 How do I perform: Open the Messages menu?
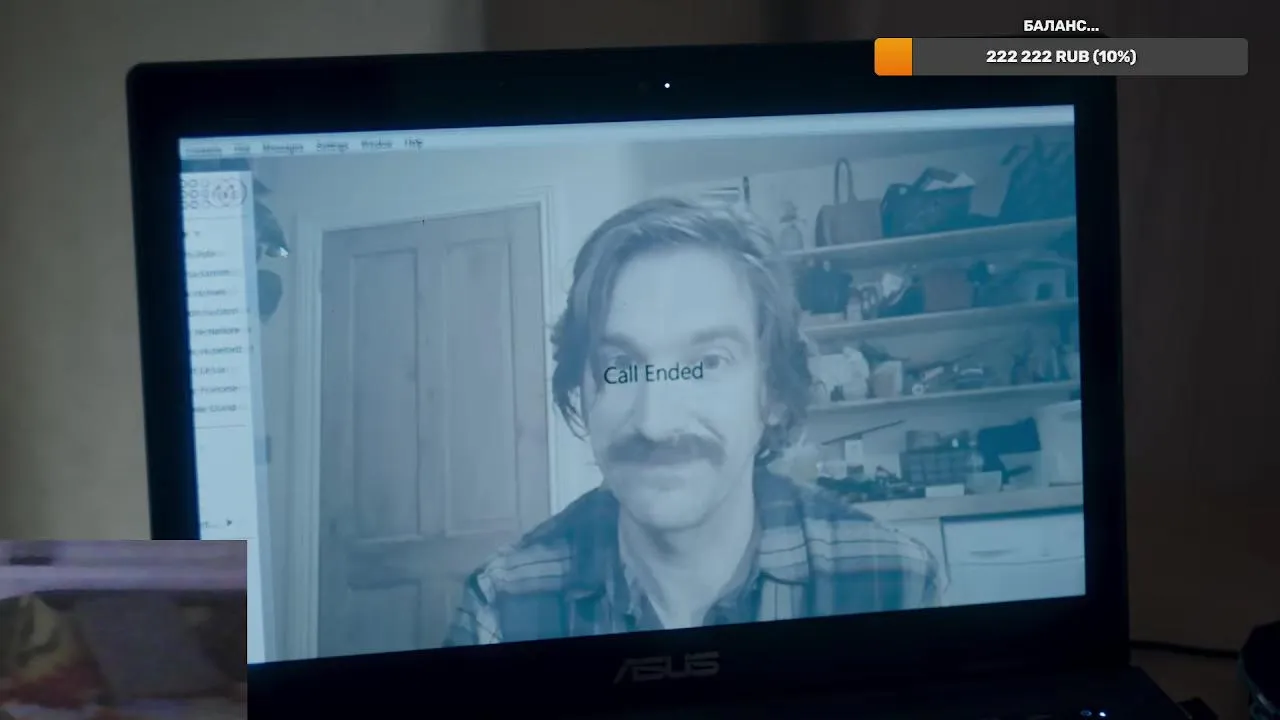(x=282, y=147)
